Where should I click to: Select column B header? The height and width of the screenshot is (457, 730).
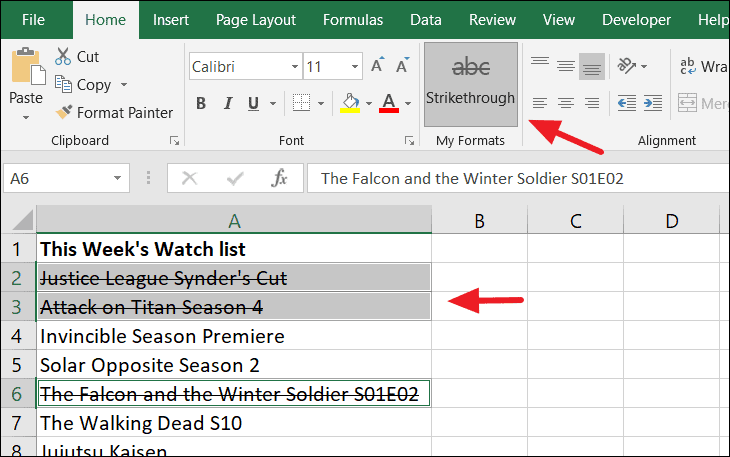pos(480,220)
